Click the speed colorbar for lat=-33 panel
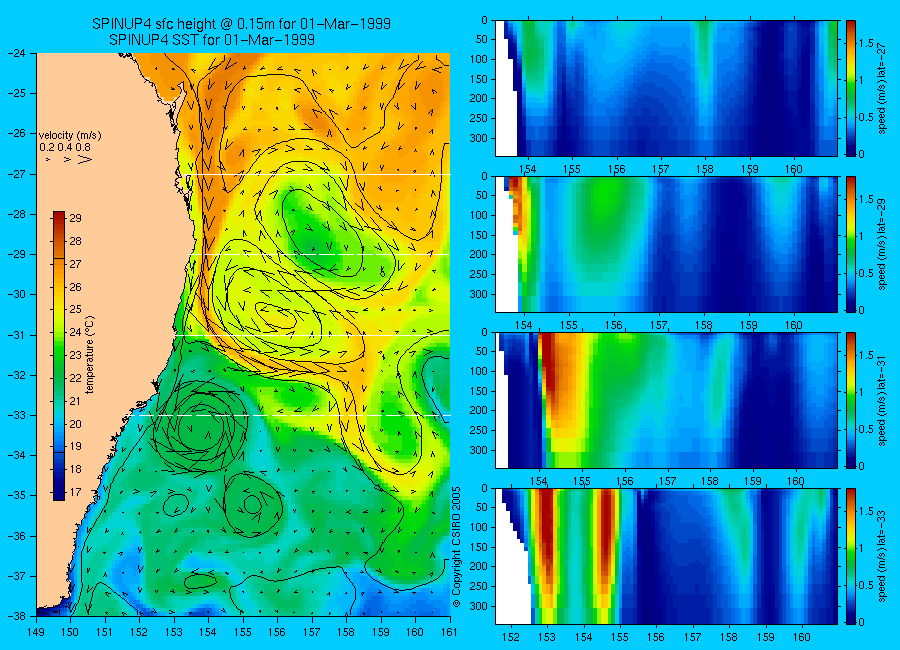 pyautogui.click(x=850, y=556)
